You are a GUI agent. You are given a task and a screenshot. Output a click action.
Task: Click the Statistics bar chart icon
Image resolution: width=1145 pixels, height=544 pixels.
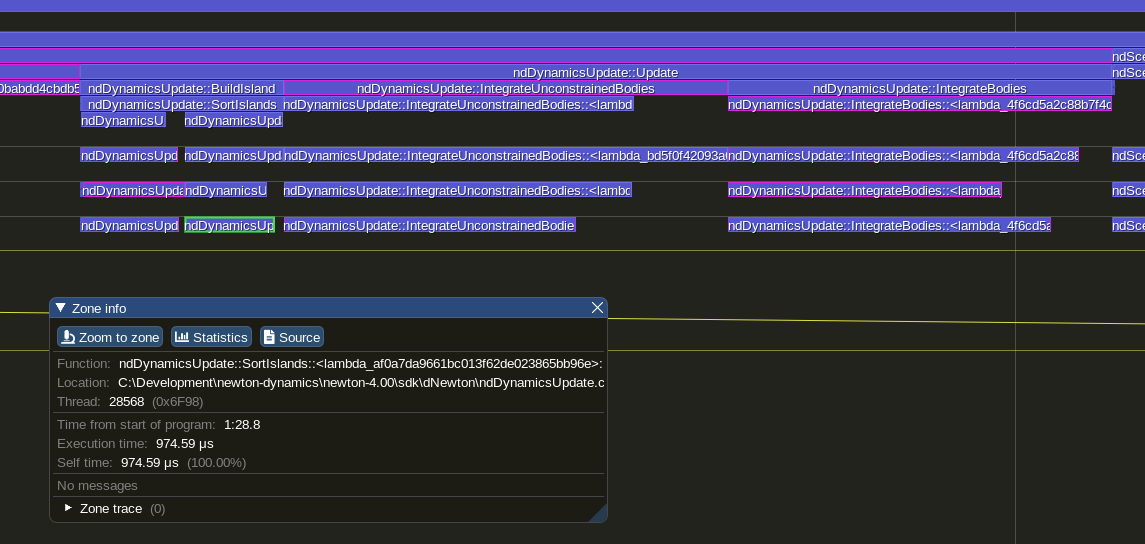182,337
